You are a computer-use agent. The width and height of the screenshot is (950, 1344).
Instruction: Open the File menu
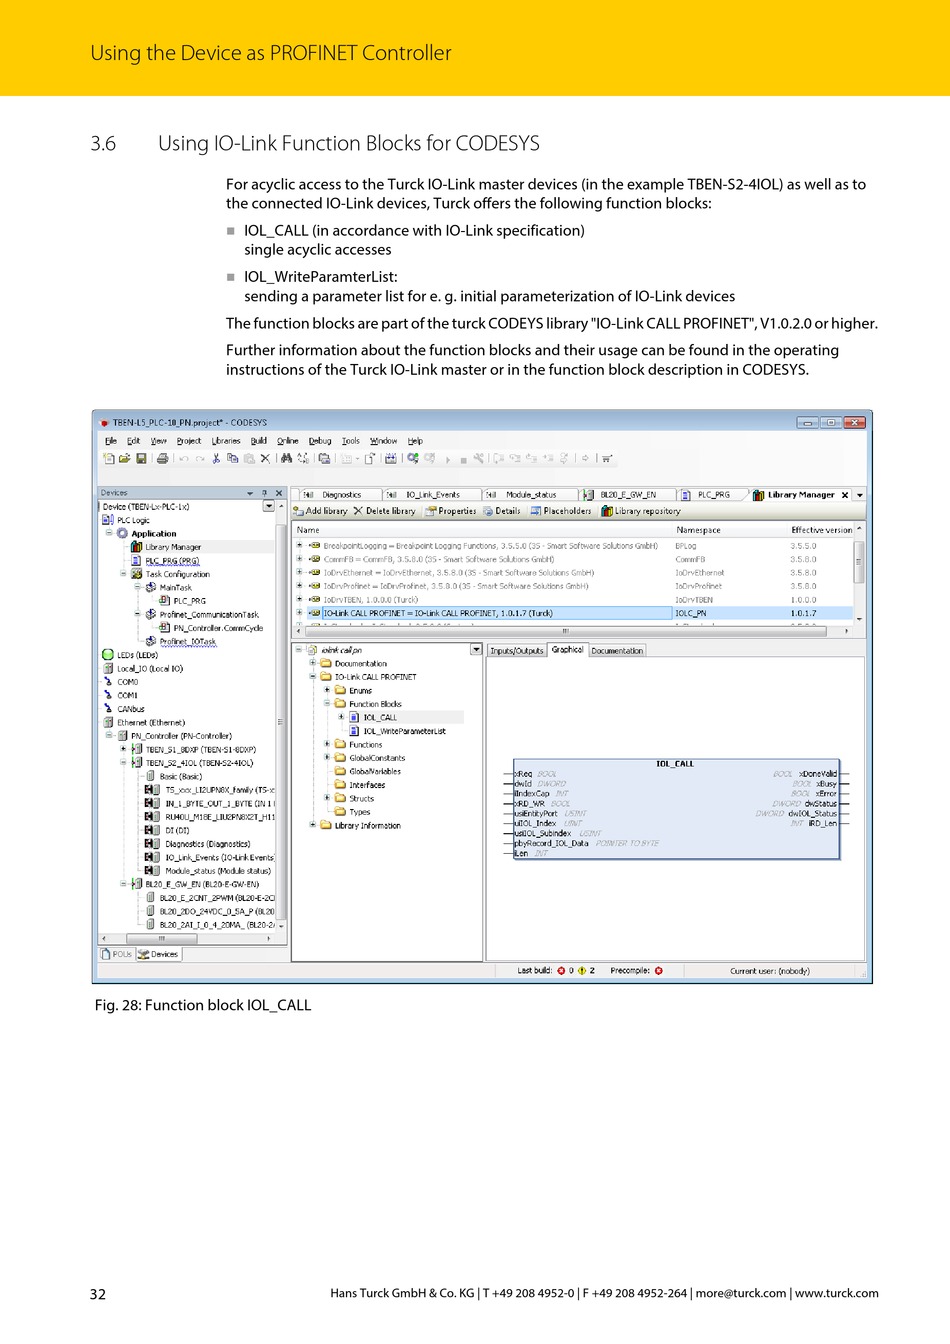click(111, 441)
